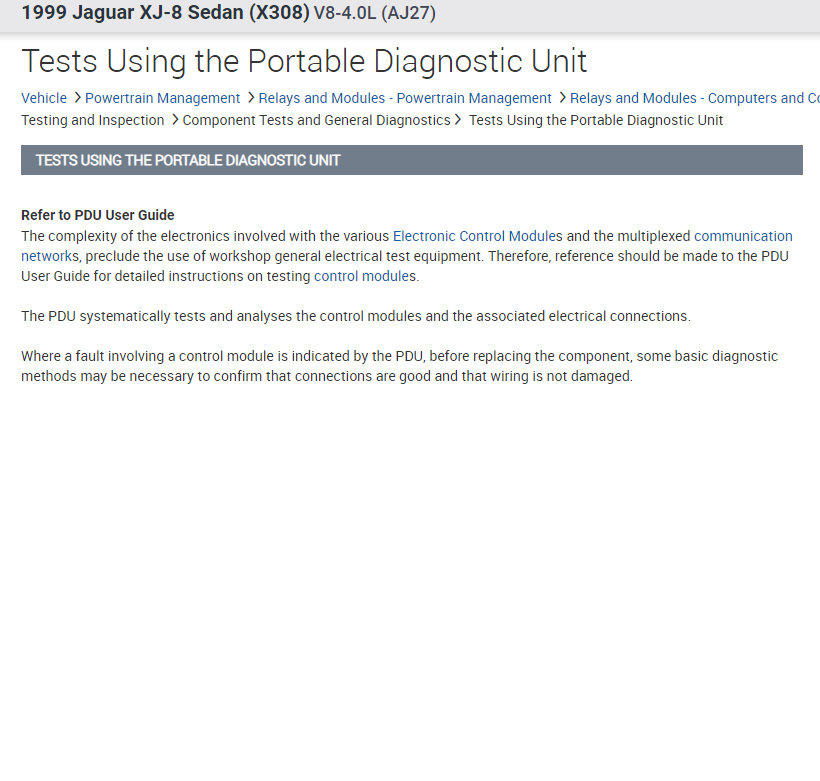
Task: Click chevron before Component Tests breadcrumb
Action: 174,120
